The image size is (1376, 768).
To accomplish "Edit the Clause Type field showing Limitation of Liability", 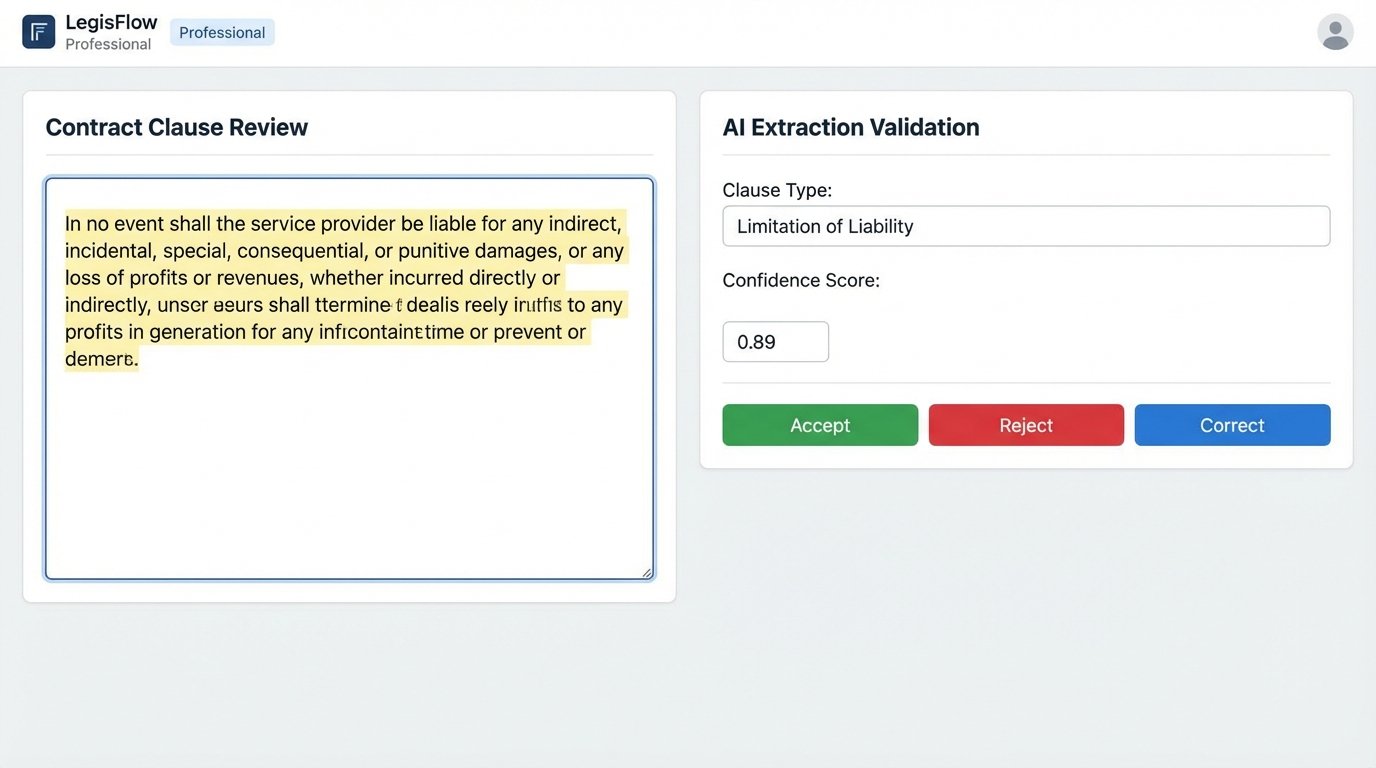I will pos(1026,226).
